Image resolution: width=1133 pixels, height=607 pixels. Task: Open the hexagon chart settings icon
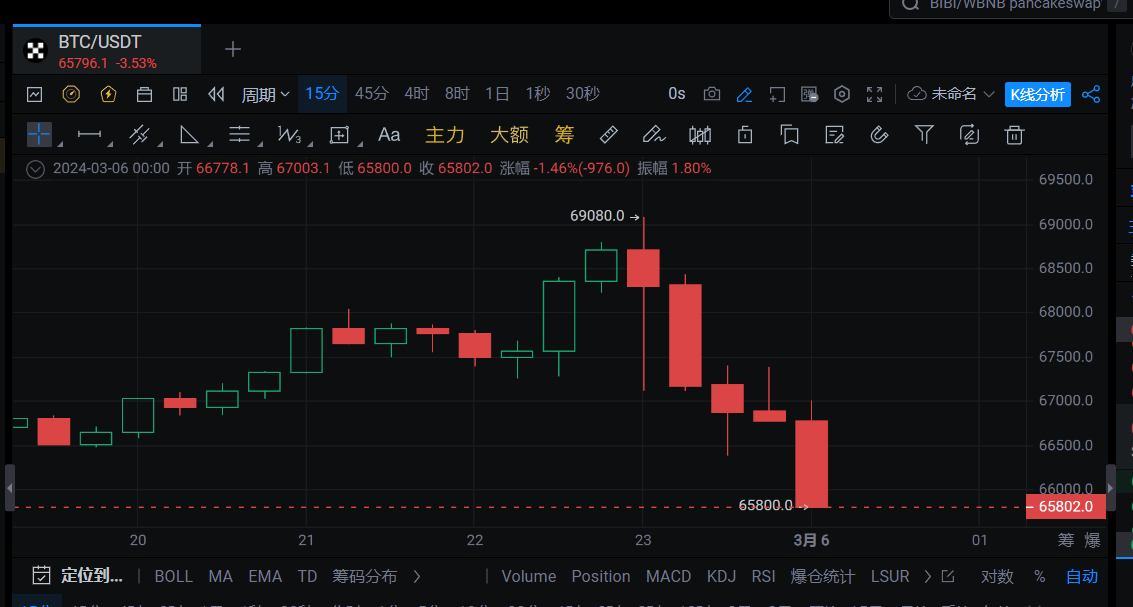[x=842, y=94]
